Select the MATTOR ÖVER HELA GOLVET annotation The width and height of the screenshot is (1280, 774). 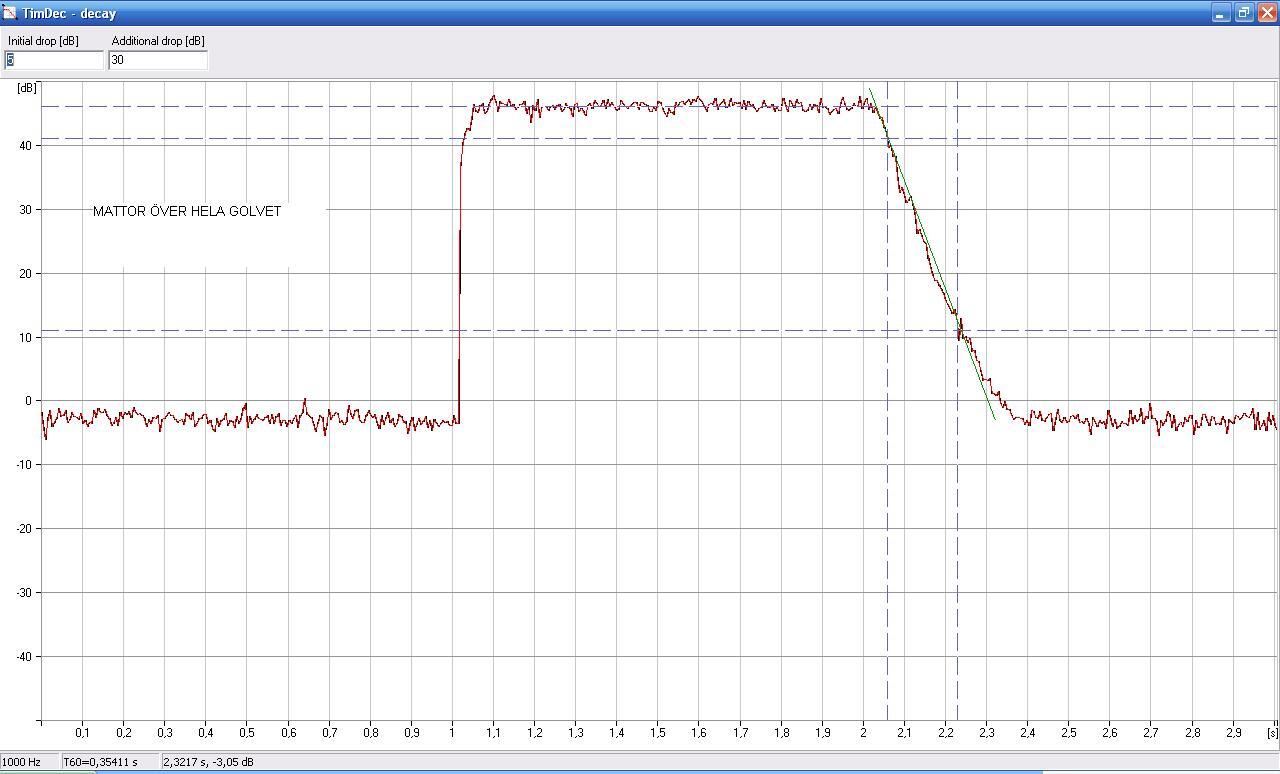click(x=187, y=211)
